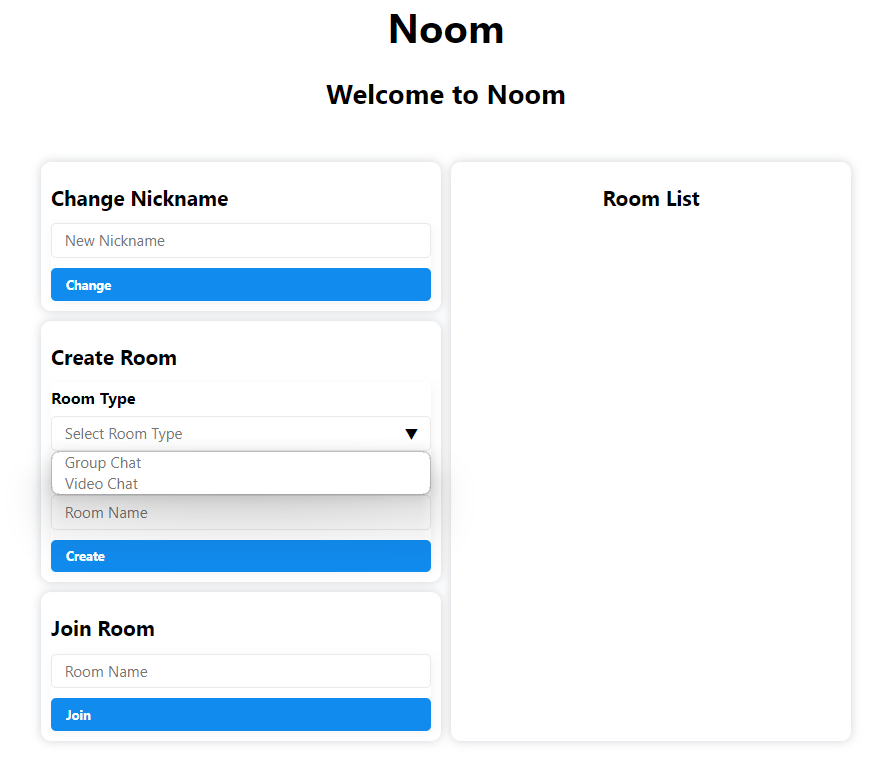Image resolution: width=890 pixels, height=760 pixels.
Task: Choose Group Chat from the dropdown list
Action: [x=103, y=463]
